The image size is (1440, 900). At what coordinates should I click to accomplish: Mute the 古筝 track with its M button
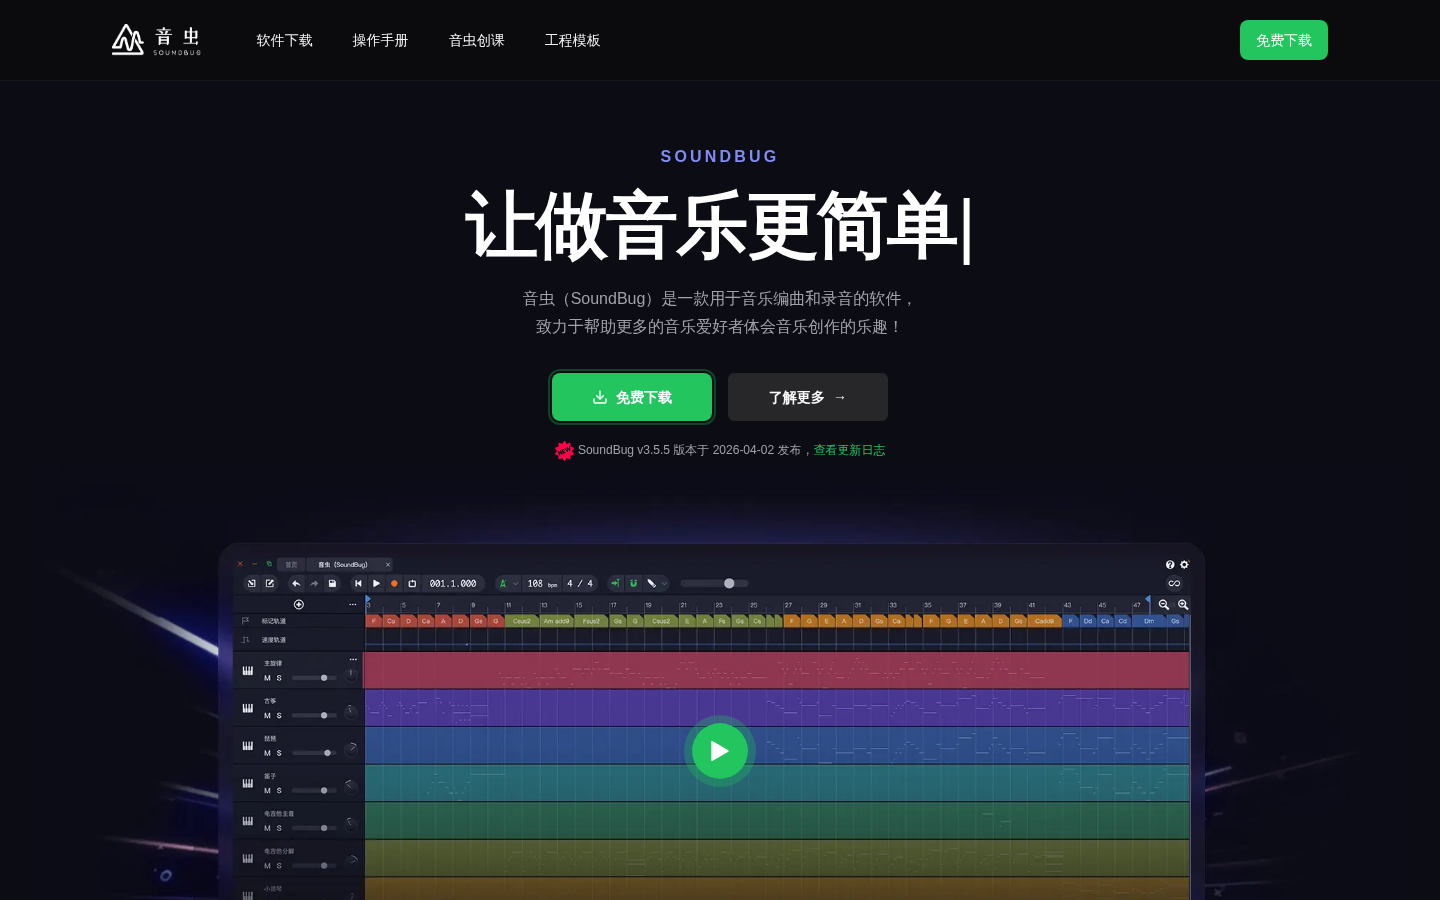pos(267,716)
